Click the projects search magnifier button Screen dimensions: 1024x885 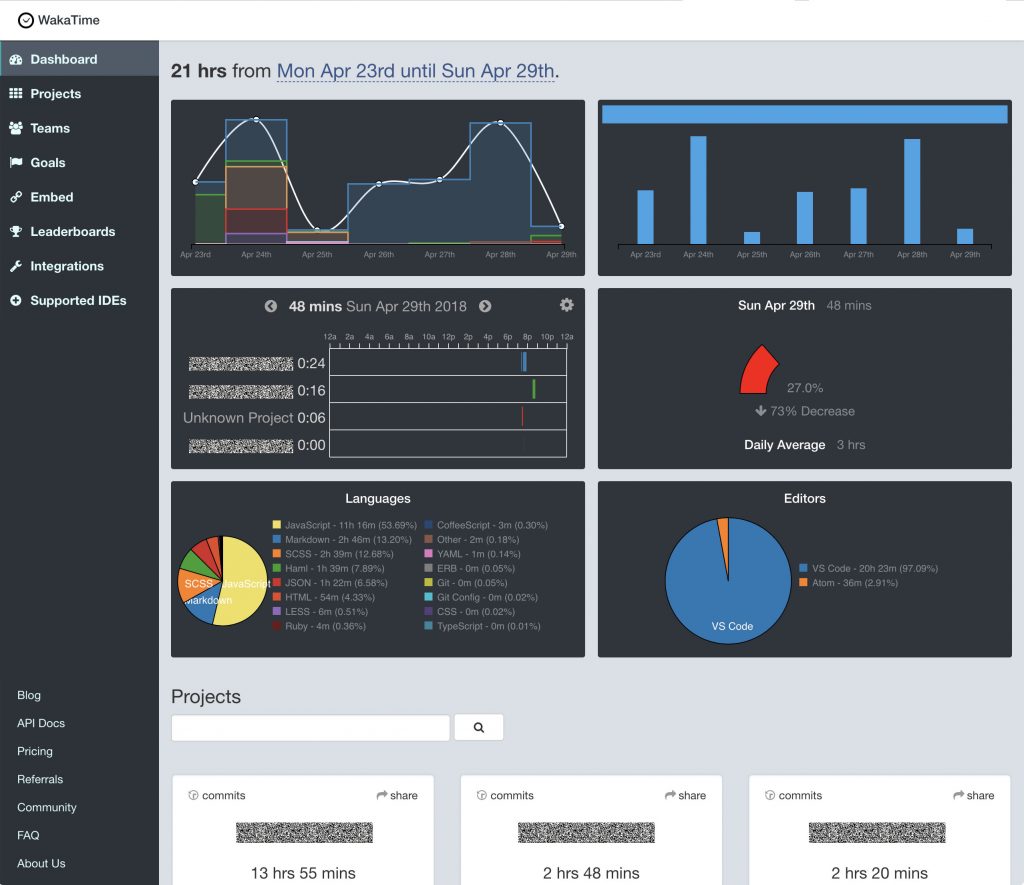[479, 727]
